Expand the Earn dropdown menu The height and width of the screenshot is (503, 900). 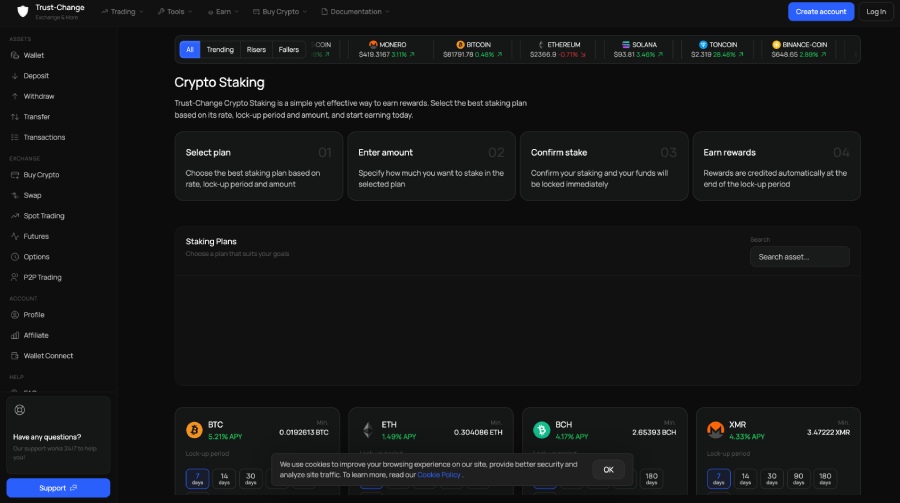223,11
